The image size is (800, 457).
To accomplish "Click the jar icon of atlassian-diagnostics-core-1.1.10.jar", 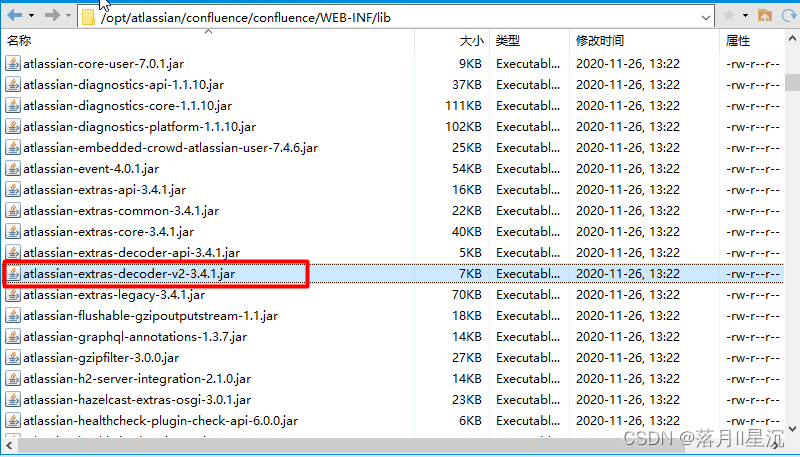I will (13, 105).
